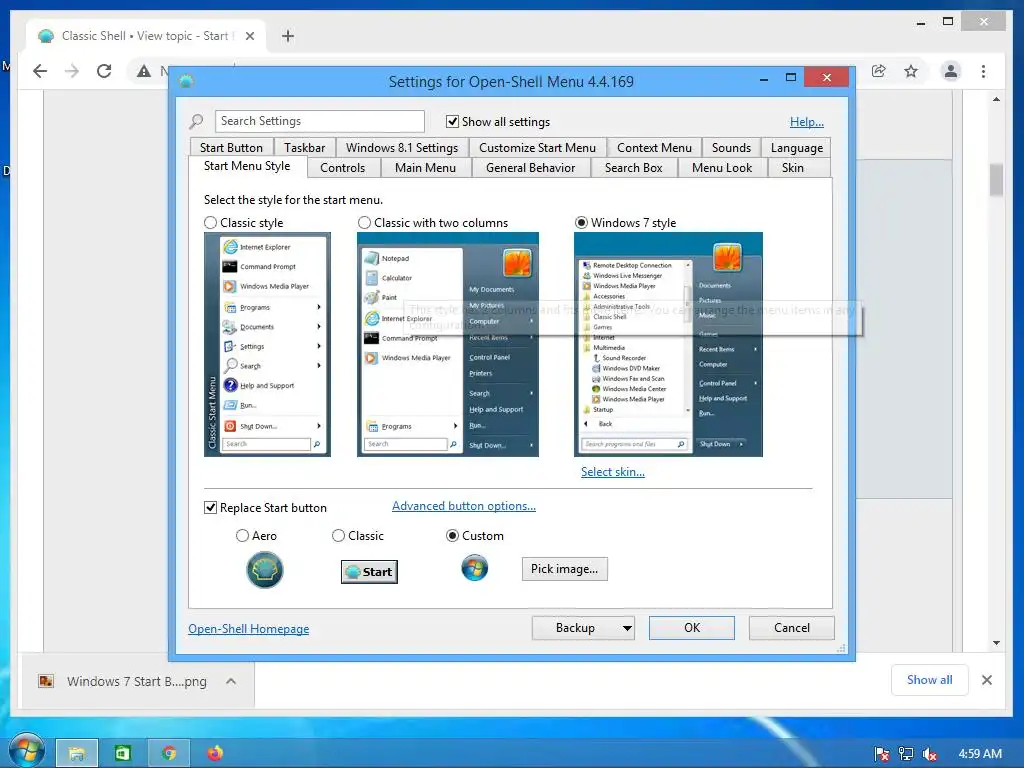Click the Chrome icon on the taskbar
This screenshot has width=1024, height=768.
pyautogui.click(x=168, y=754)
